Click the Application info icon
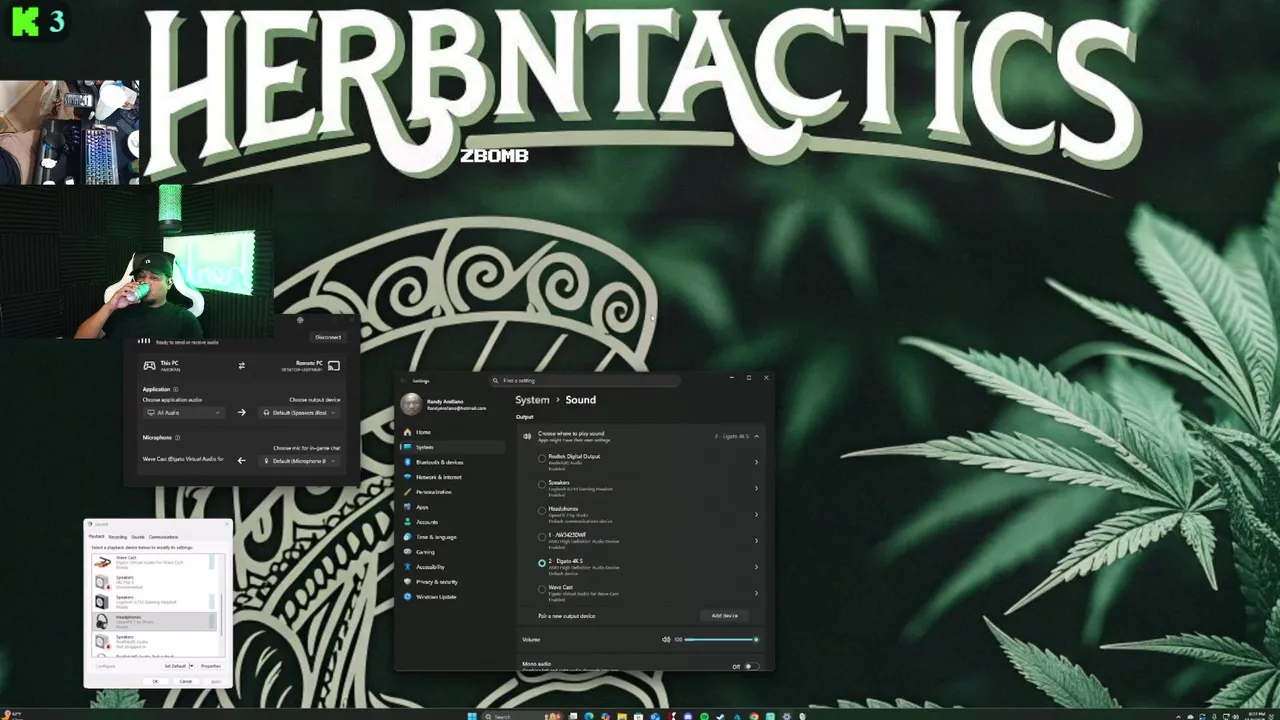 point(175,389)
